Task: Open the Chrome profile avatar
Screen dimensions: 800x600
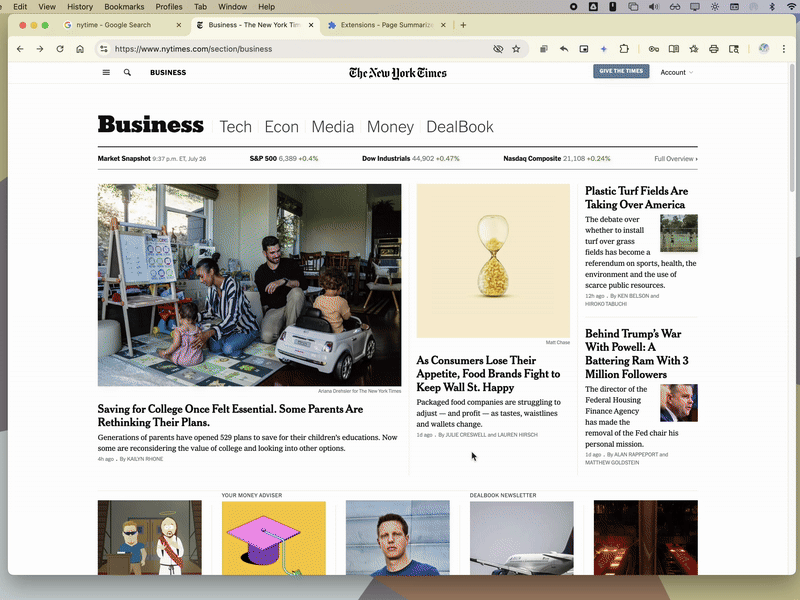Action: coord(764,48)
